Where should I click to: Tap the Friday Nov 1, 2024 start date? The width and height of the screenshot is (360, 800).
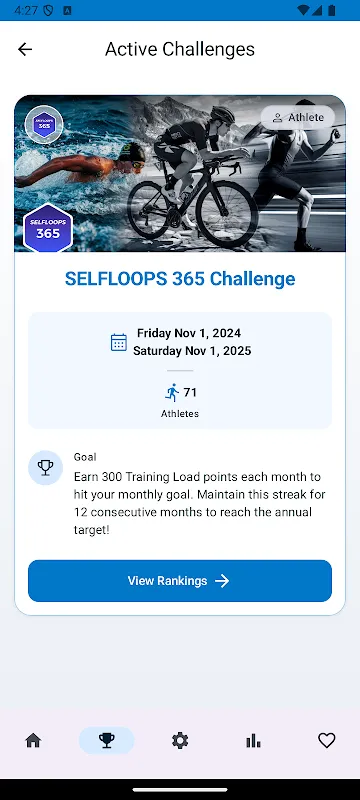189,333
